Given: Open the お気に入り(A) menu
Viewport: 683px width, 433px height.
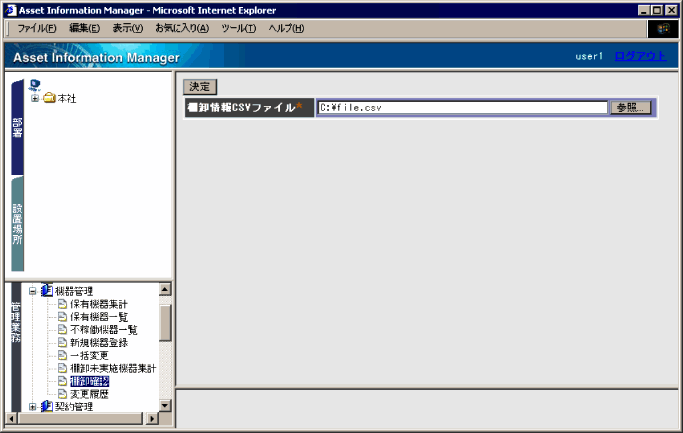Looking at the screenshot, I should (x=182, y=28).
